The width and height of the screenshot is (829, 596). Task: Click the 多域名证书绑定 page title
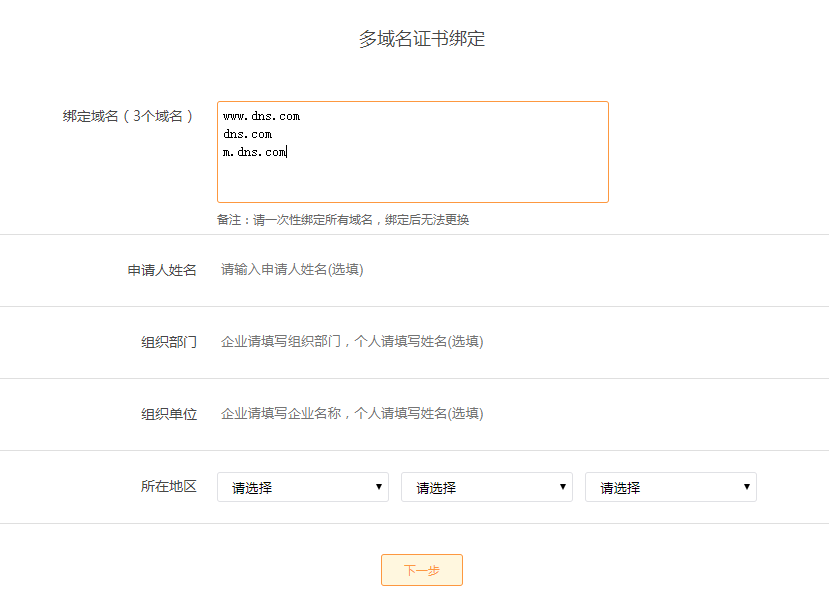422,39
